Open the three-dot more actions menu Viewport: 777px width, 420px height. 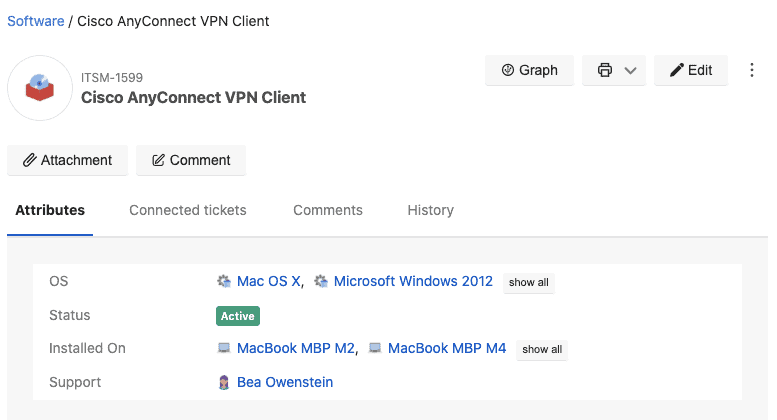(x=752, y=70)
